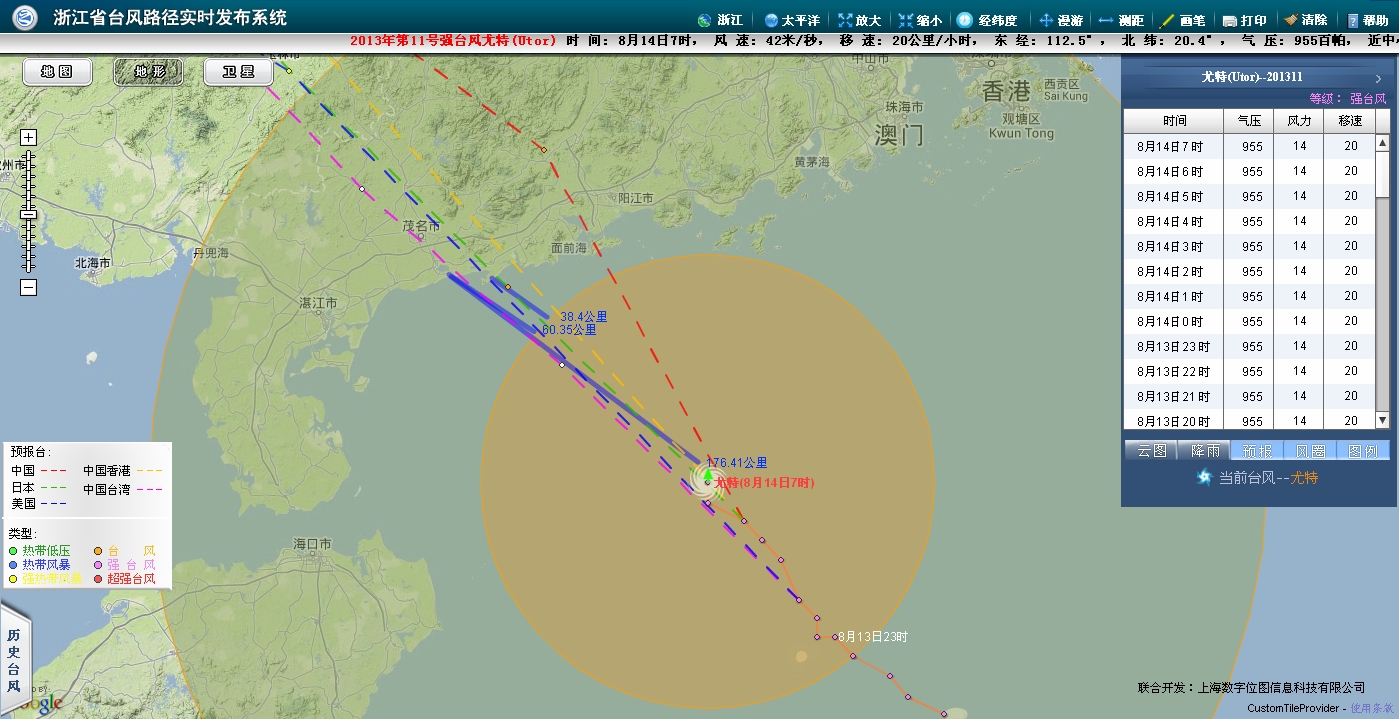Open the 云图 cloud image tab
1399x719 pixels.
coord(1151,451)
